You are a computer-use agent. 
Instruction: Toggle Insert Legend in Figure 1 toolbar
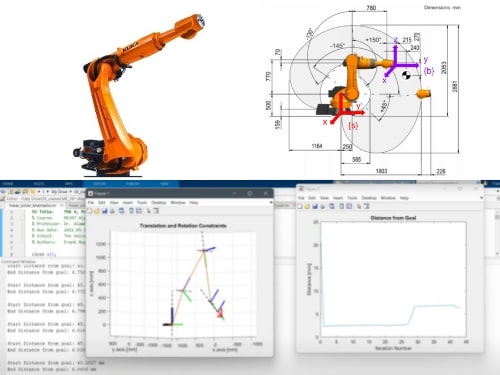point(139,211)
